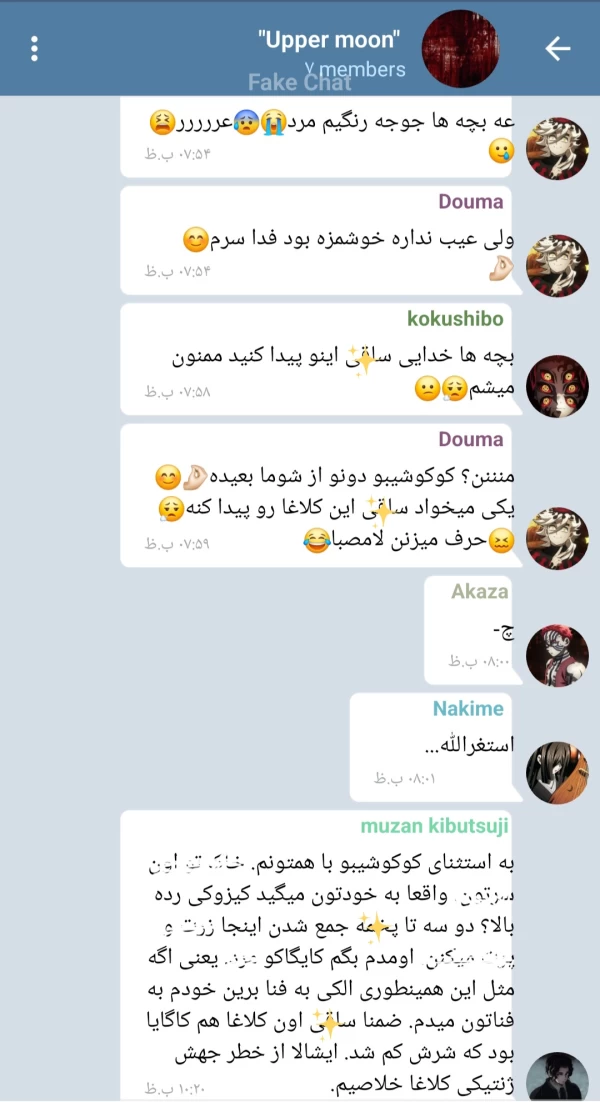Image resolution: width=600 pixels, height=1102 pixels.
Task: Select the muzan kibutsuji sender name
Action: 435,826
